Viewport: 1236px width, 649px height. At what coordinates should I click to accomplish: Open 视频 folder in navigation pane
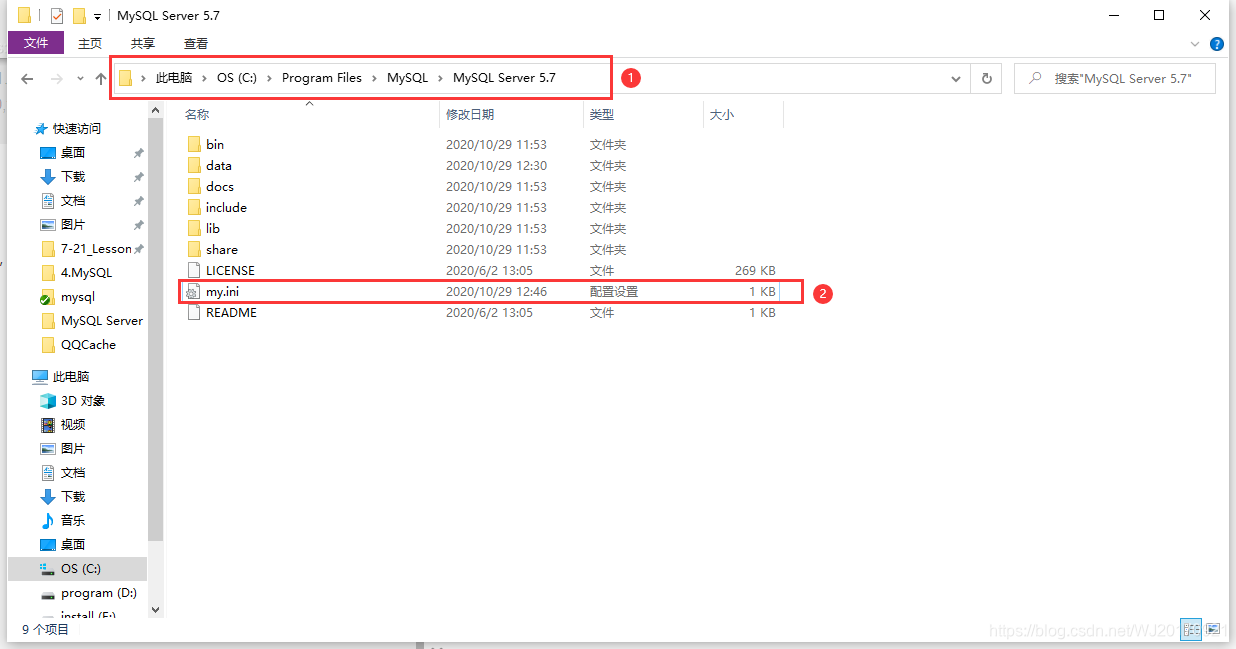pyautogui.click(x=73, y=425)
